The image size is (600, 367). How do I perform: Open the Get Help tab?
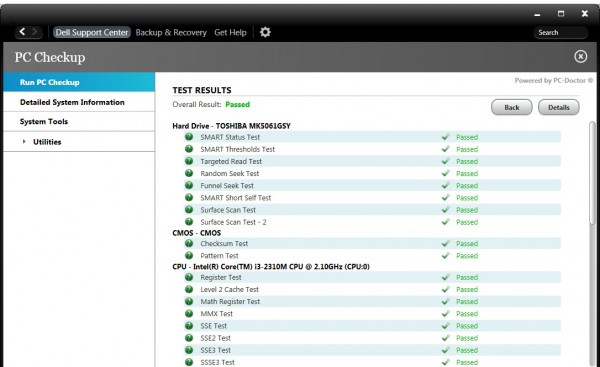point(230,33)
